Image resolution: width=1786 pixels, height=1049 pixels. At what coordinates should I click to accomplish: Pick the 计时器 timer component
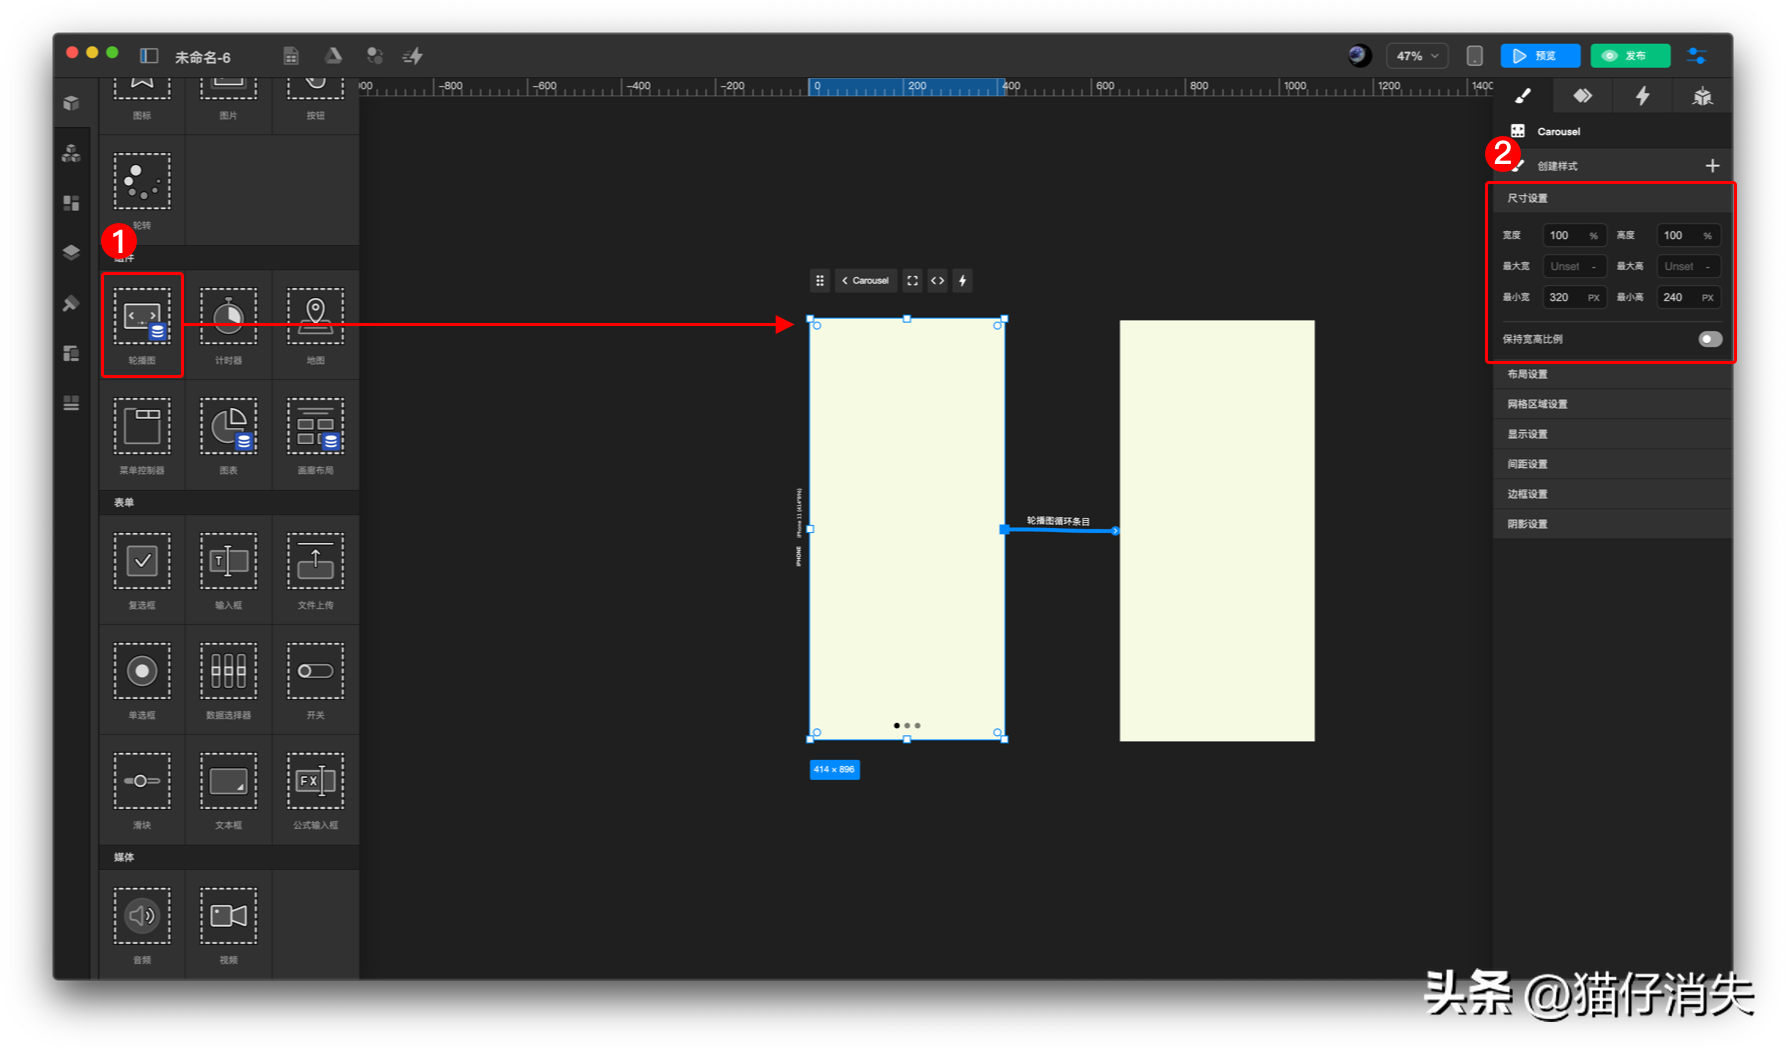click(x=228, y=324)
